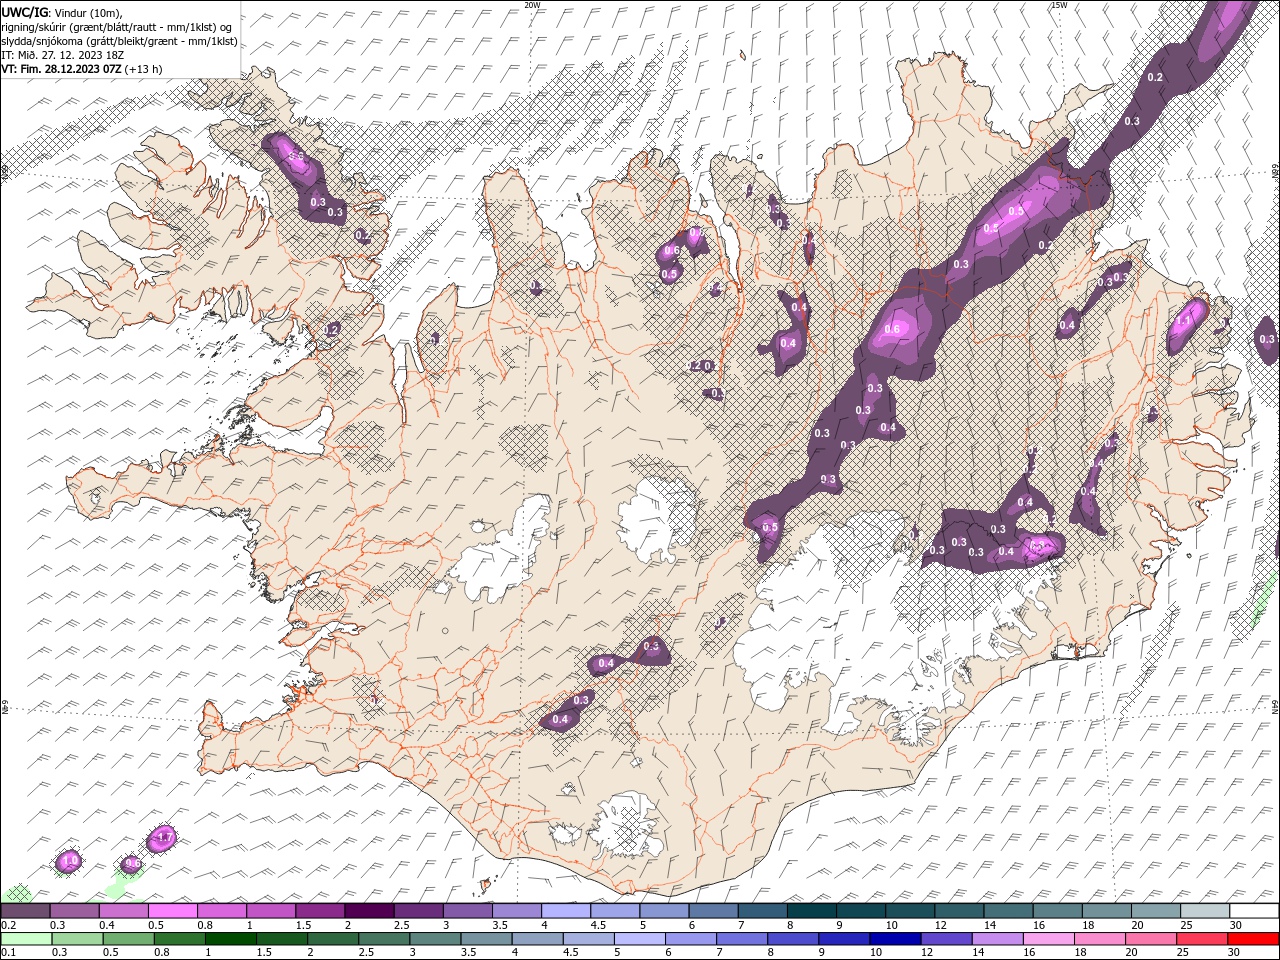Select the gray-green swatch labeled 3 in rain legend

click(435, 939)
